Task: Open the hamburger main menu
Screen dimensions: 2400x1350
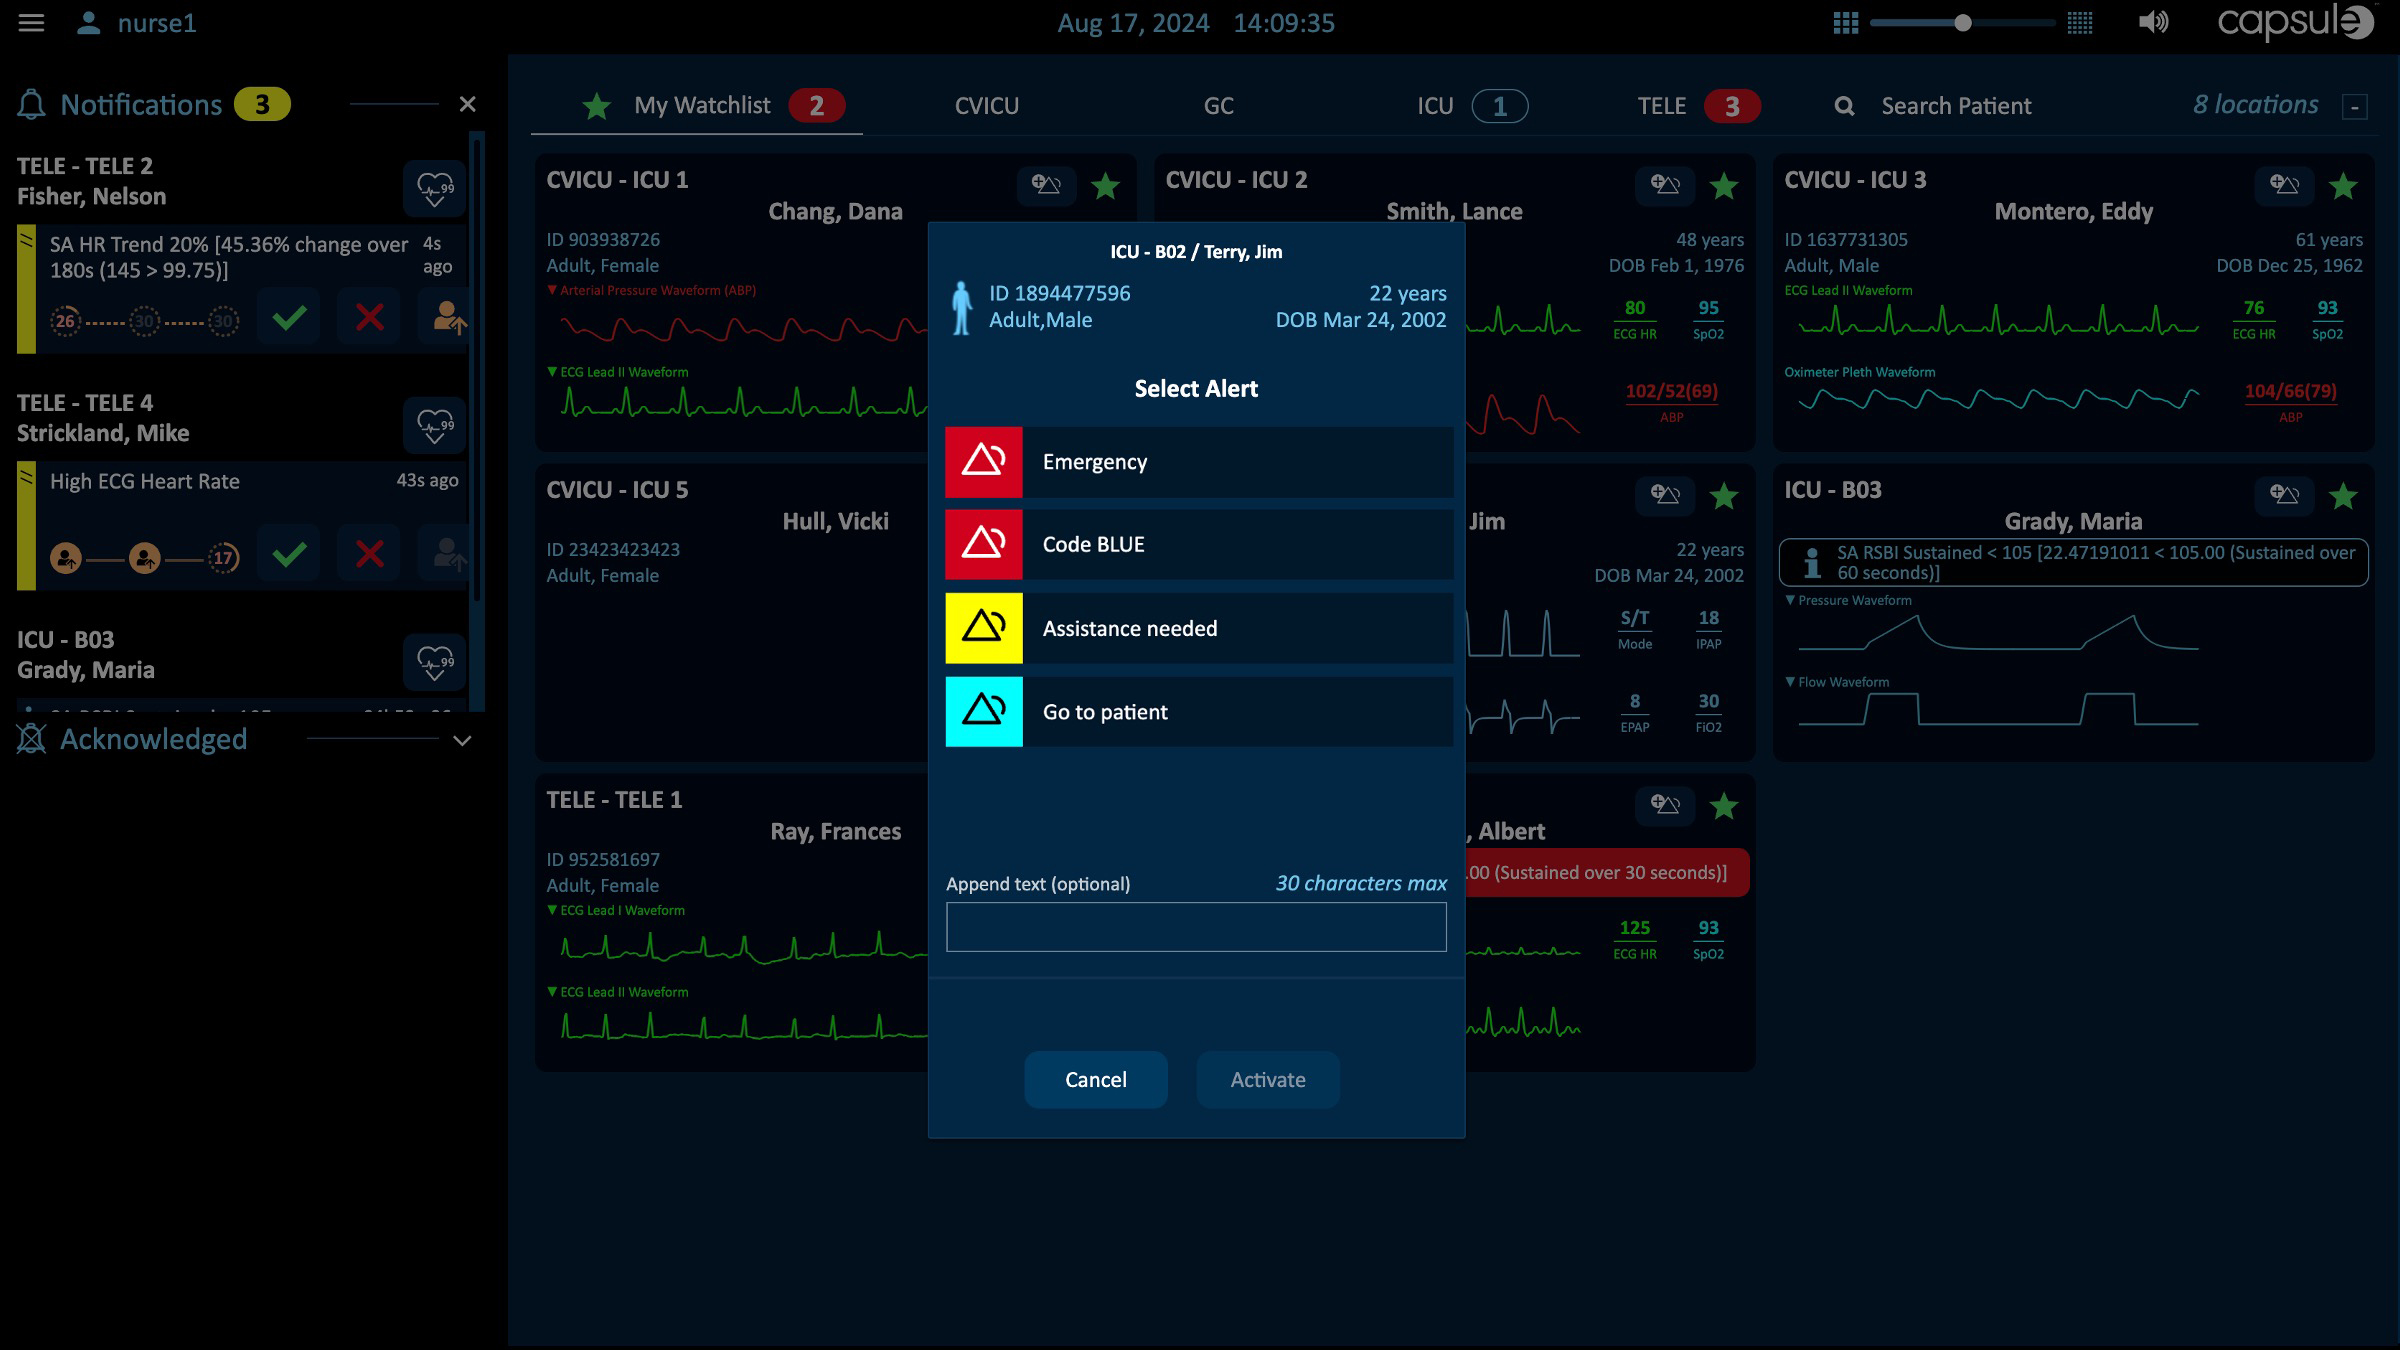Action: click(x=31, y=23)
